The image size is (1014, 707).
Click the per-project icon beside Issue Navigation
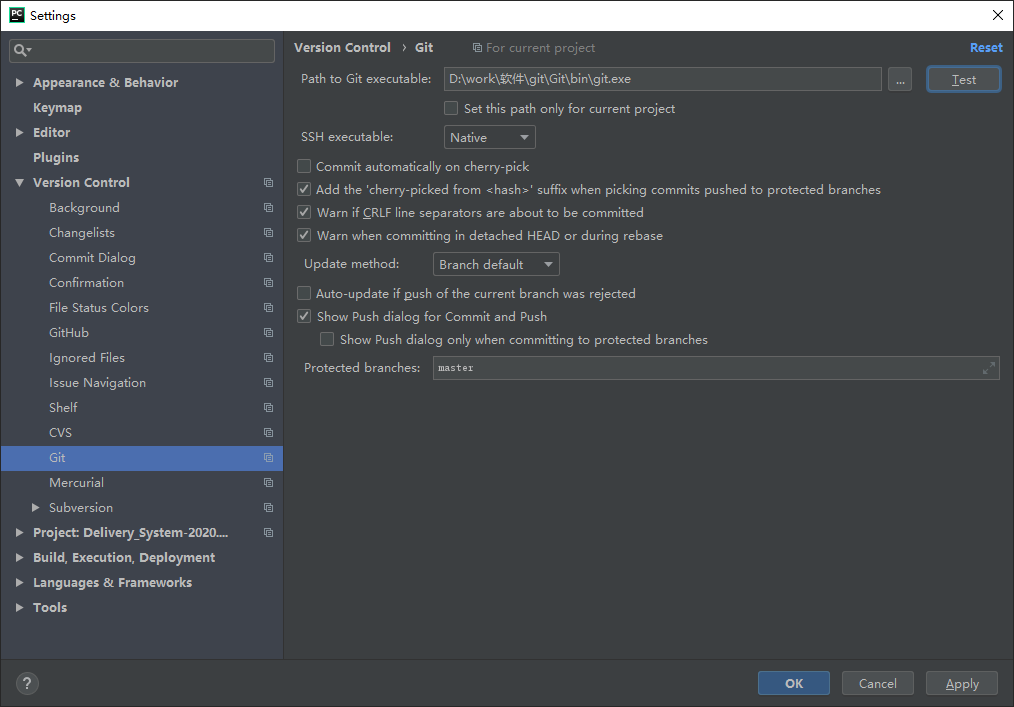(x=268, y=382)
